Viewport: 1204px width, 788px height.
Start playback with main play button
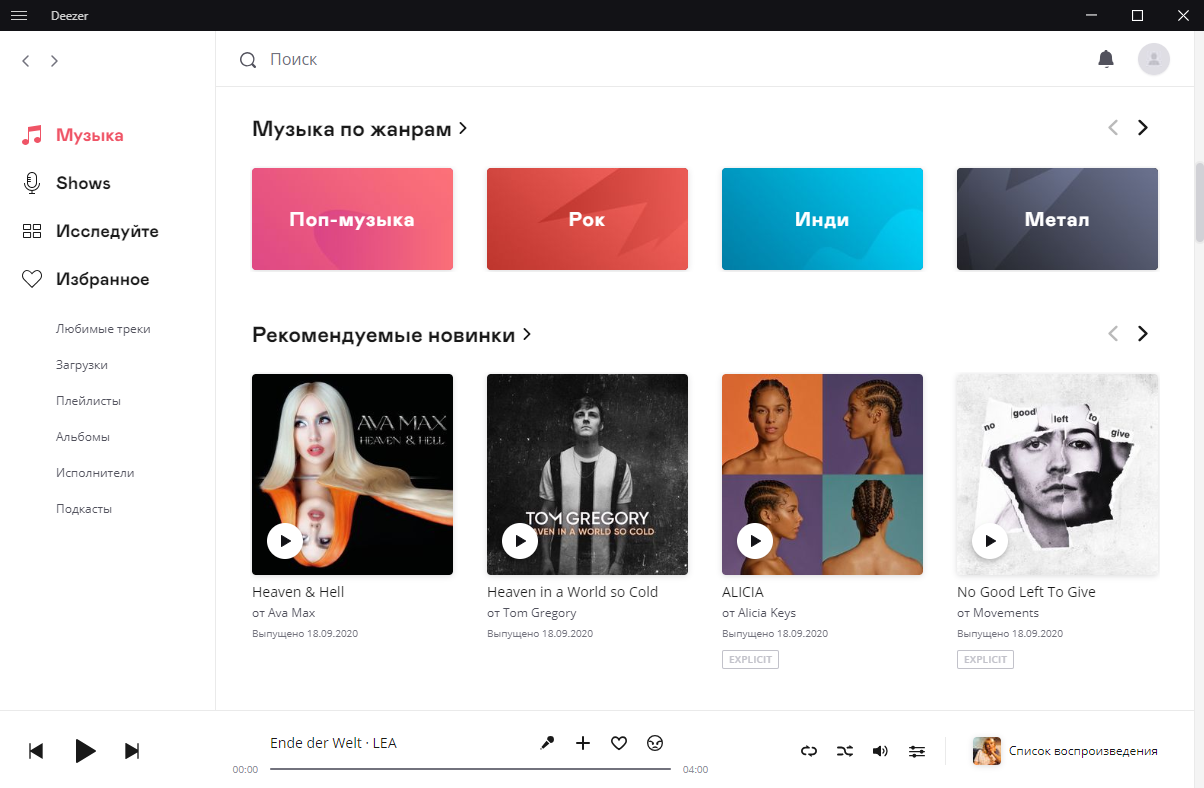[x=86, y=751]
